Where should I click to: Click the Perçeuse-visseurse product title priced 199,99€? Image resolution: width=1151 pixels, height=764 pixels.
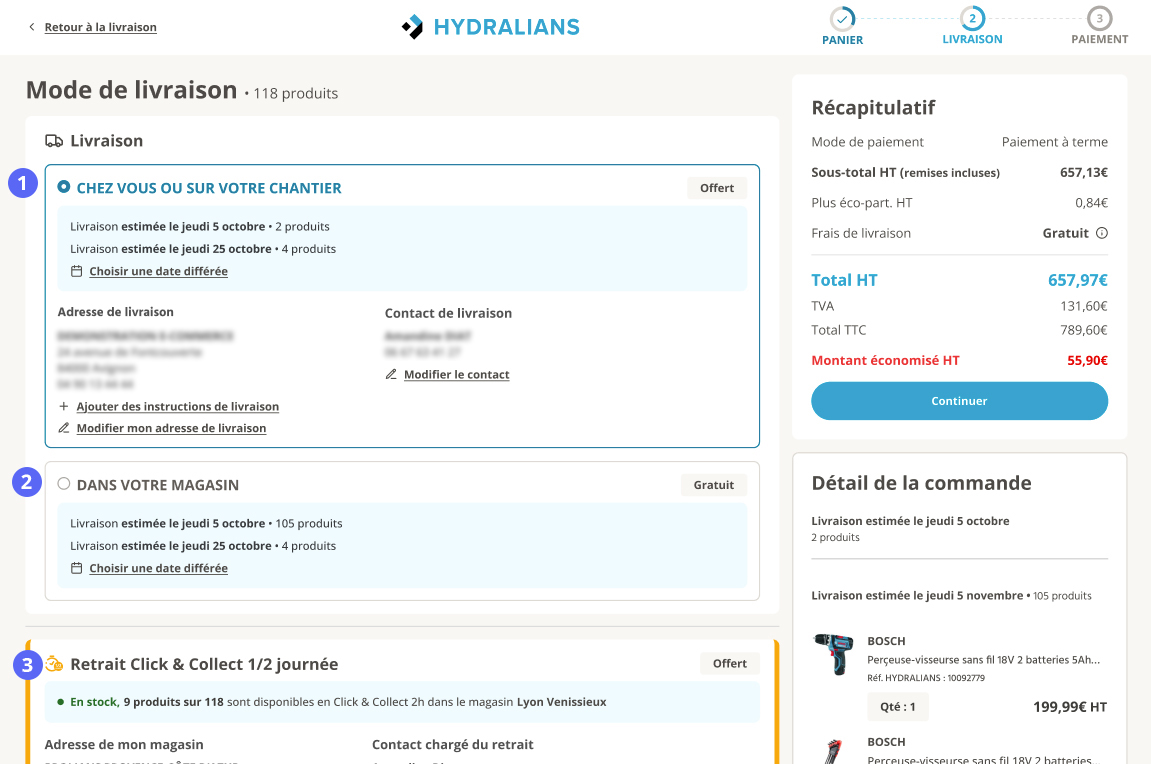point(984,660)
